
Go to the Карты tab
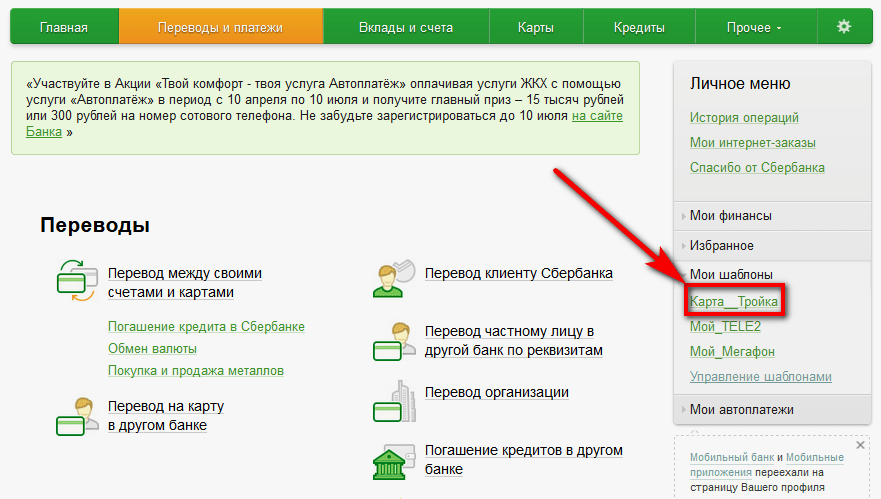point(536,27)
